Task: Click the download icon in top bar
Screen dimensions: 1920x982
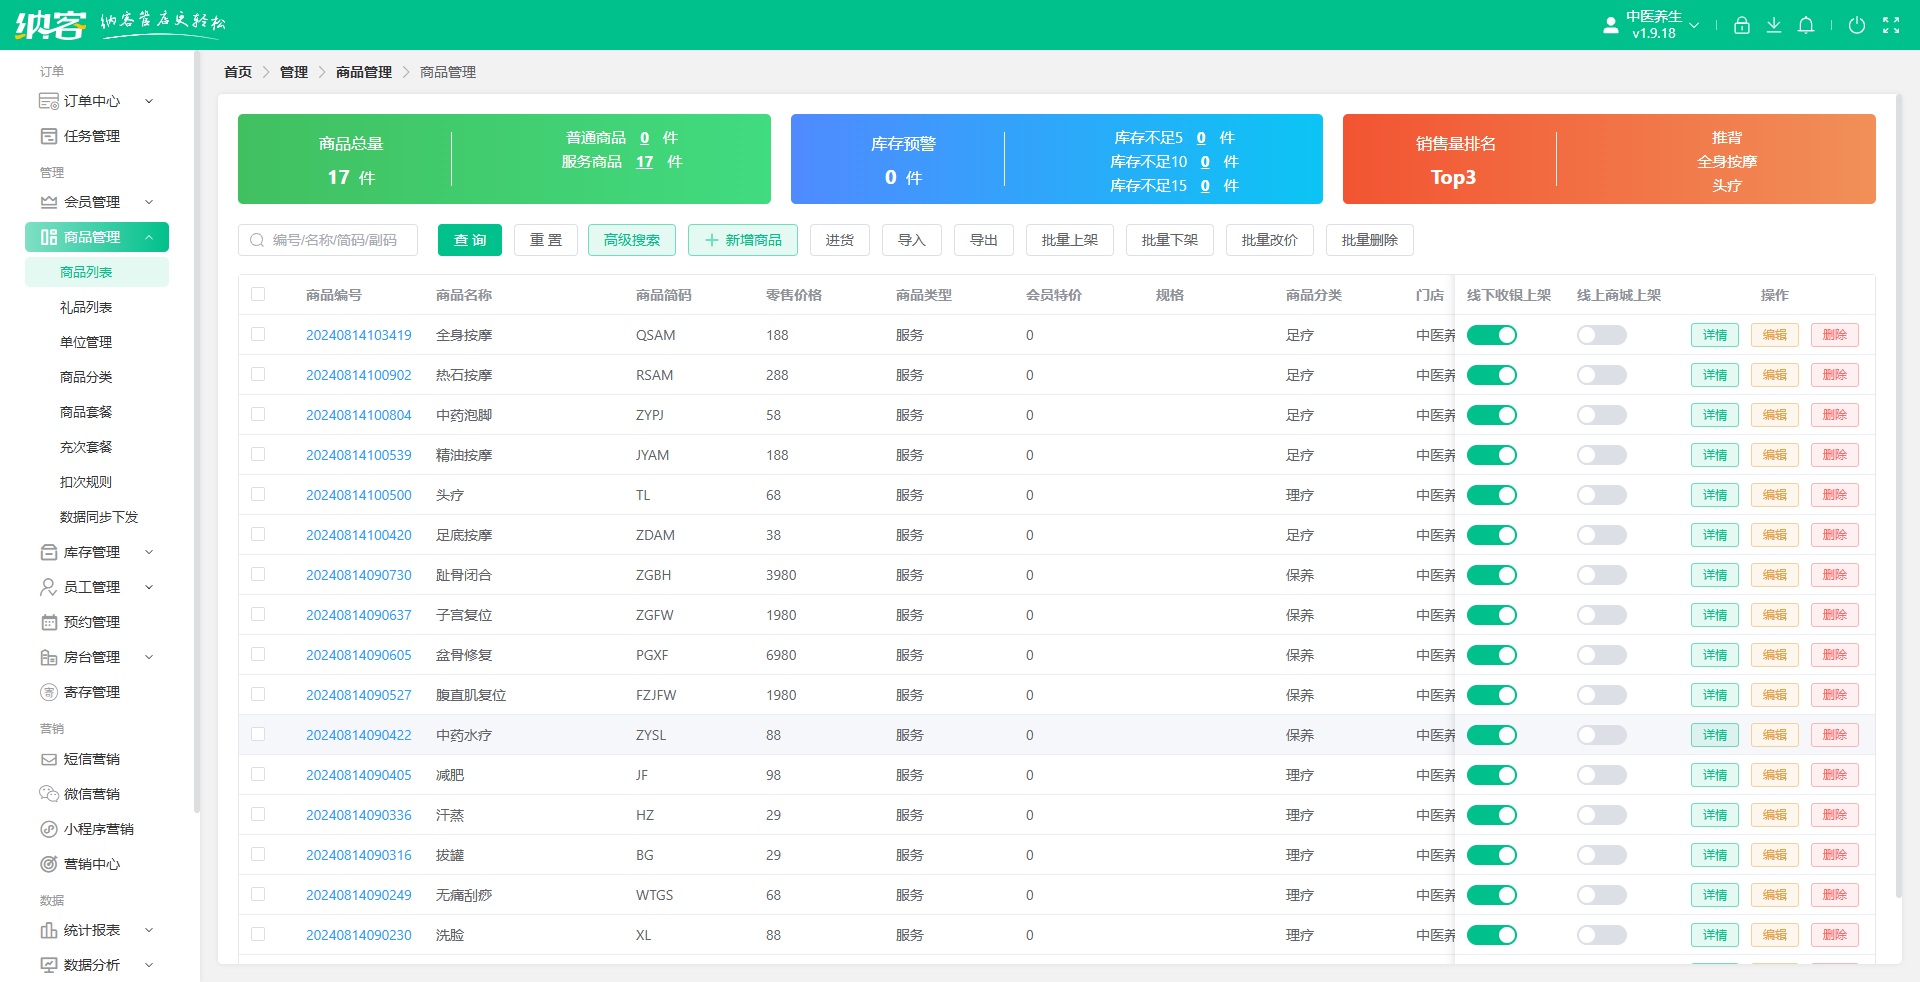Action: pos(1773,25)
